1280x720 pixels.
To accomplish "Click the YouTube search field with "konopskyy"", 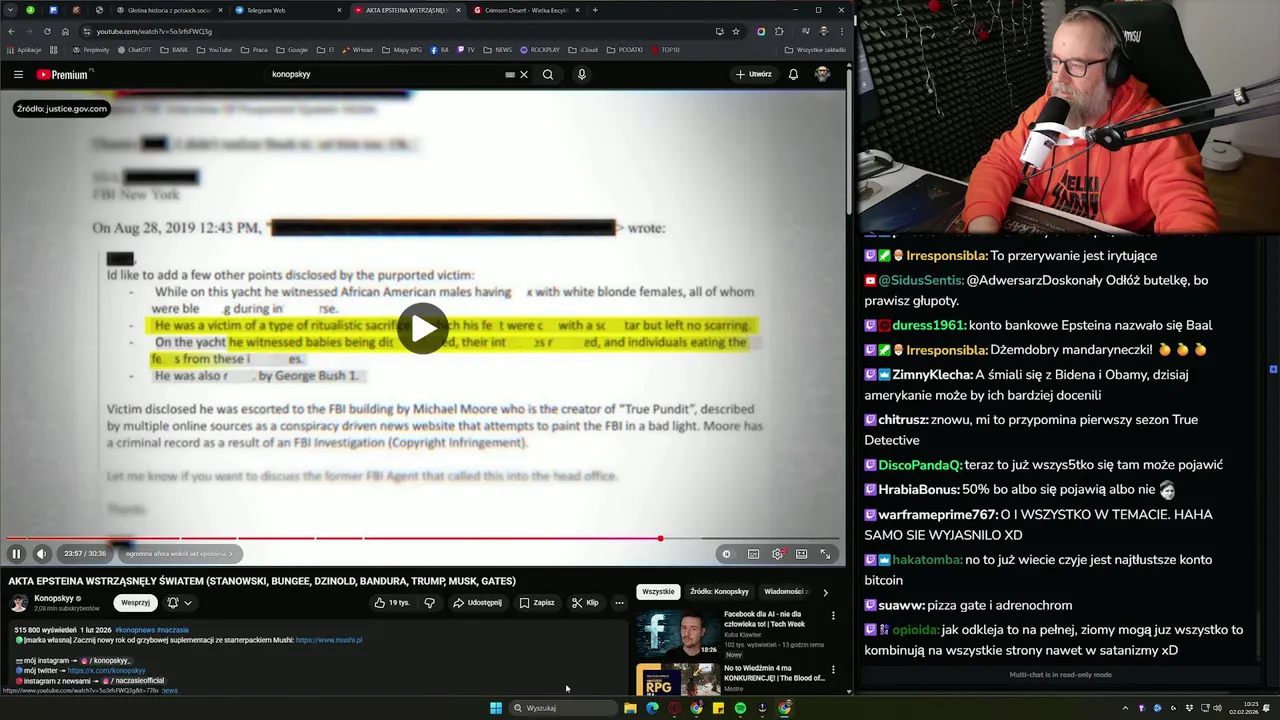I will pyautogui.click(x=385, y=74).
